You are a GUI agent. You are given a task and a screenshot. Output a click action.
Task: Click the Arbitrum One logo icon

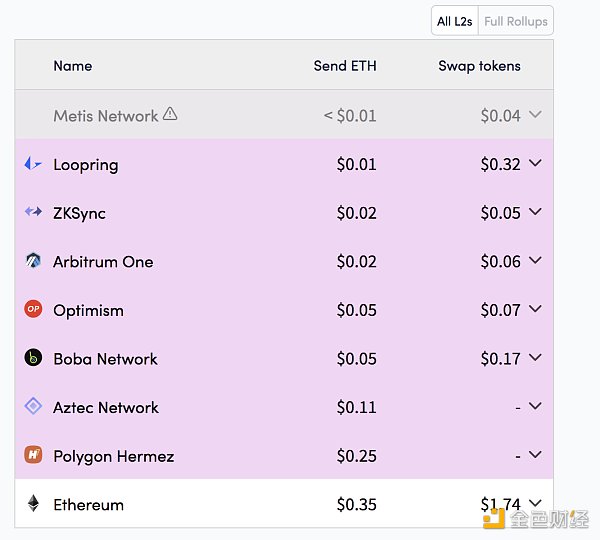(x=33, y=262)
